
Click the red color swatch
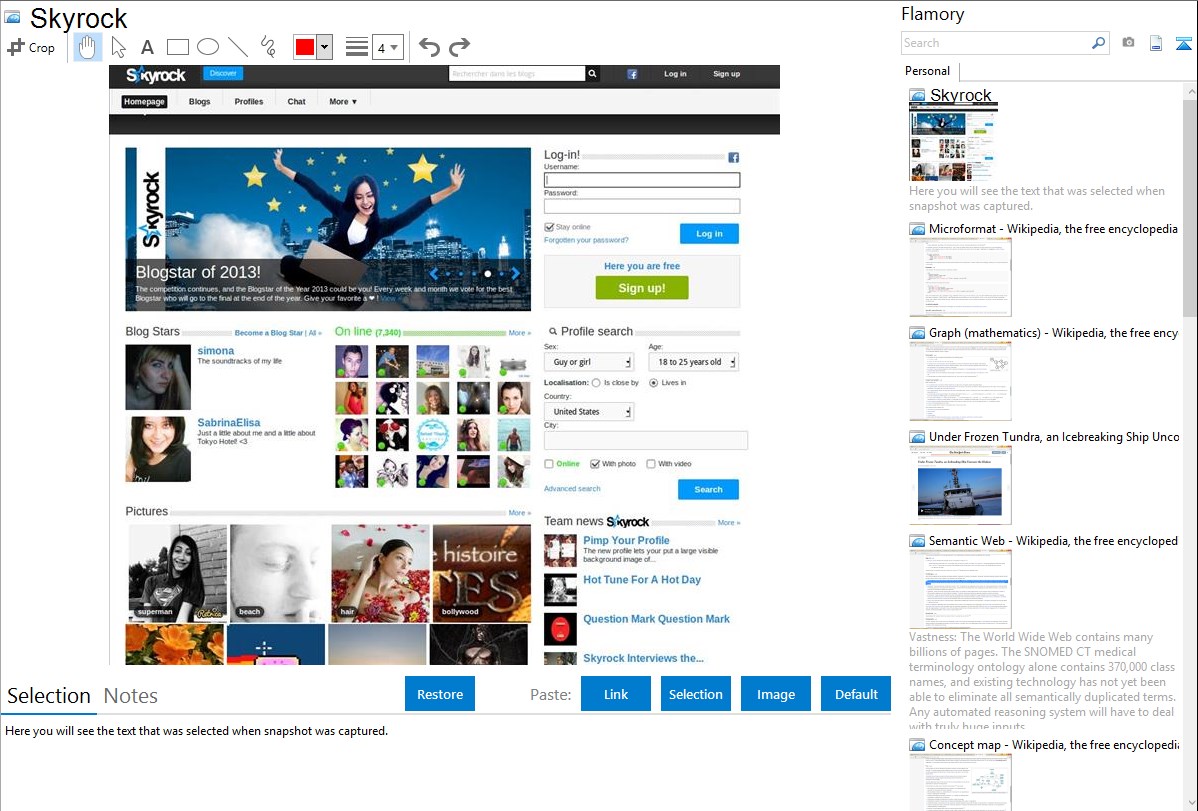(305, 47)
